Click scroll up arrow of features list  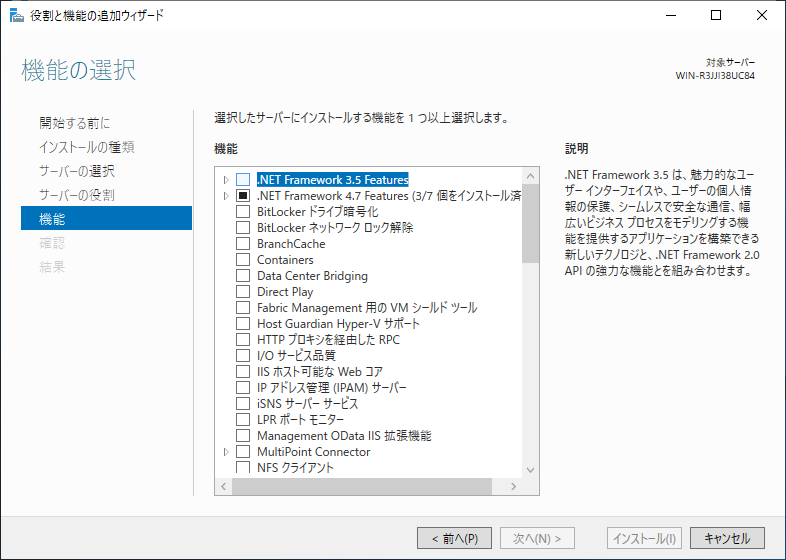(530, 176)
